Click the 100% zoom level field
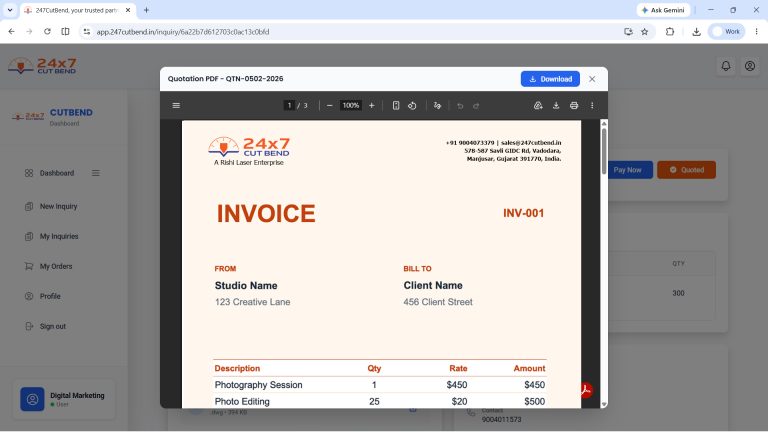The image size is (768, 432). [351, 105]
